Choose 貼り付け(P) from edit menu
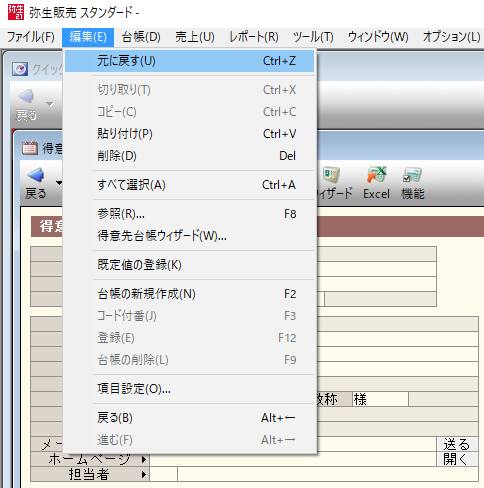Screen dimensions: 484x488 click(x=189, y=134)
